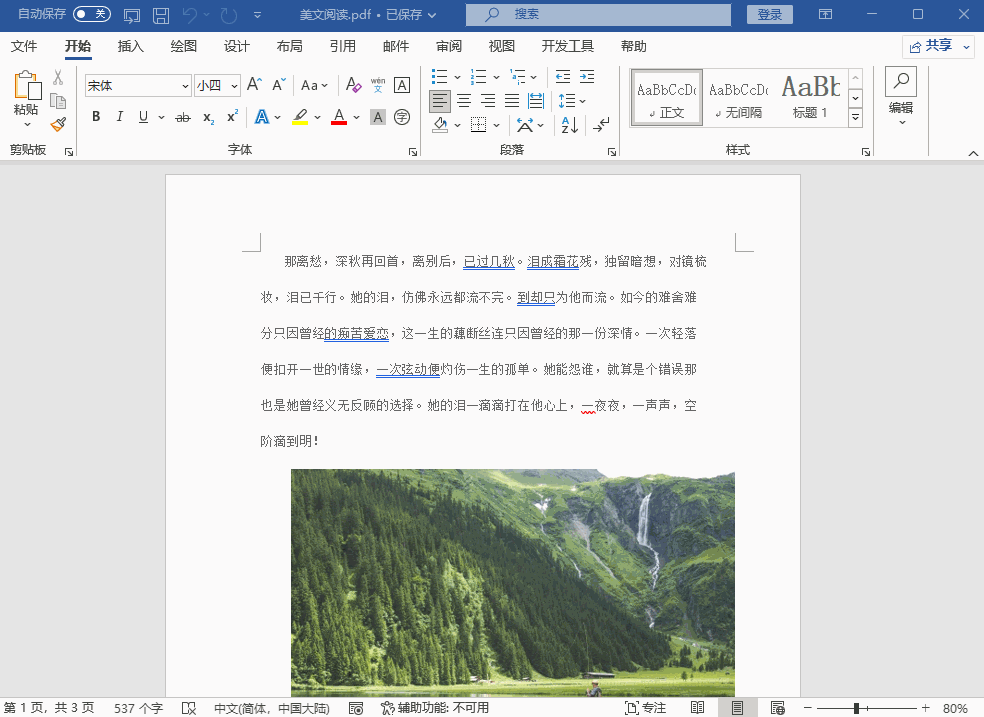This screenshot has height=717, width=984.
Task: Sort text with the A-Z sort icon
Action: (570, 125)
